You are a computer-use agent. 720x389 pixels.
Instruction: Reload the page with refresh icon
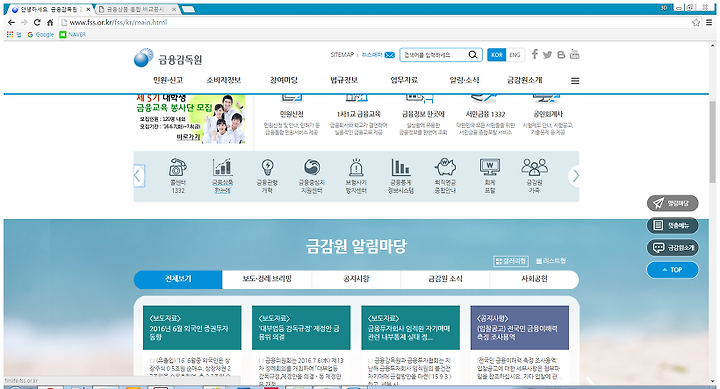pyautogui.click(x=37, y=22)
